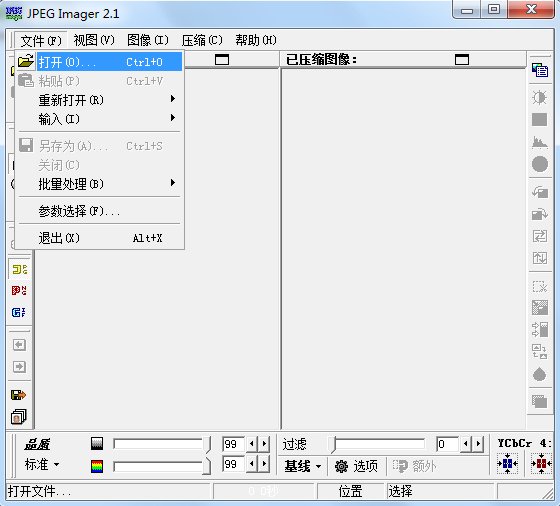Image resolution: width=560 pixels, height=506 pixels.
Task: Increase luminance quality with right arrow
Action: (x=264, y=444)
